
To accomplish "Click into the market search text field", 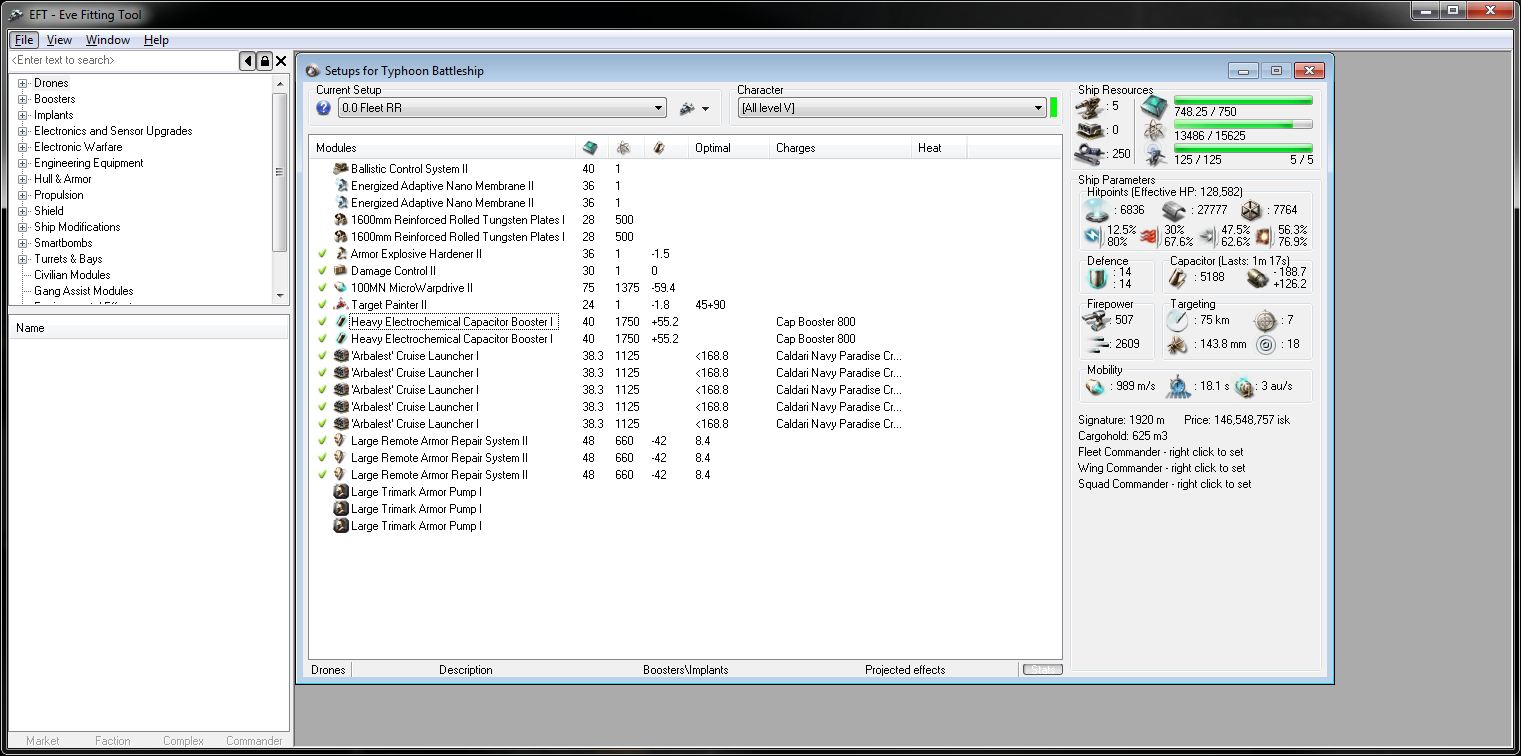I will click(x=120, y=61).
